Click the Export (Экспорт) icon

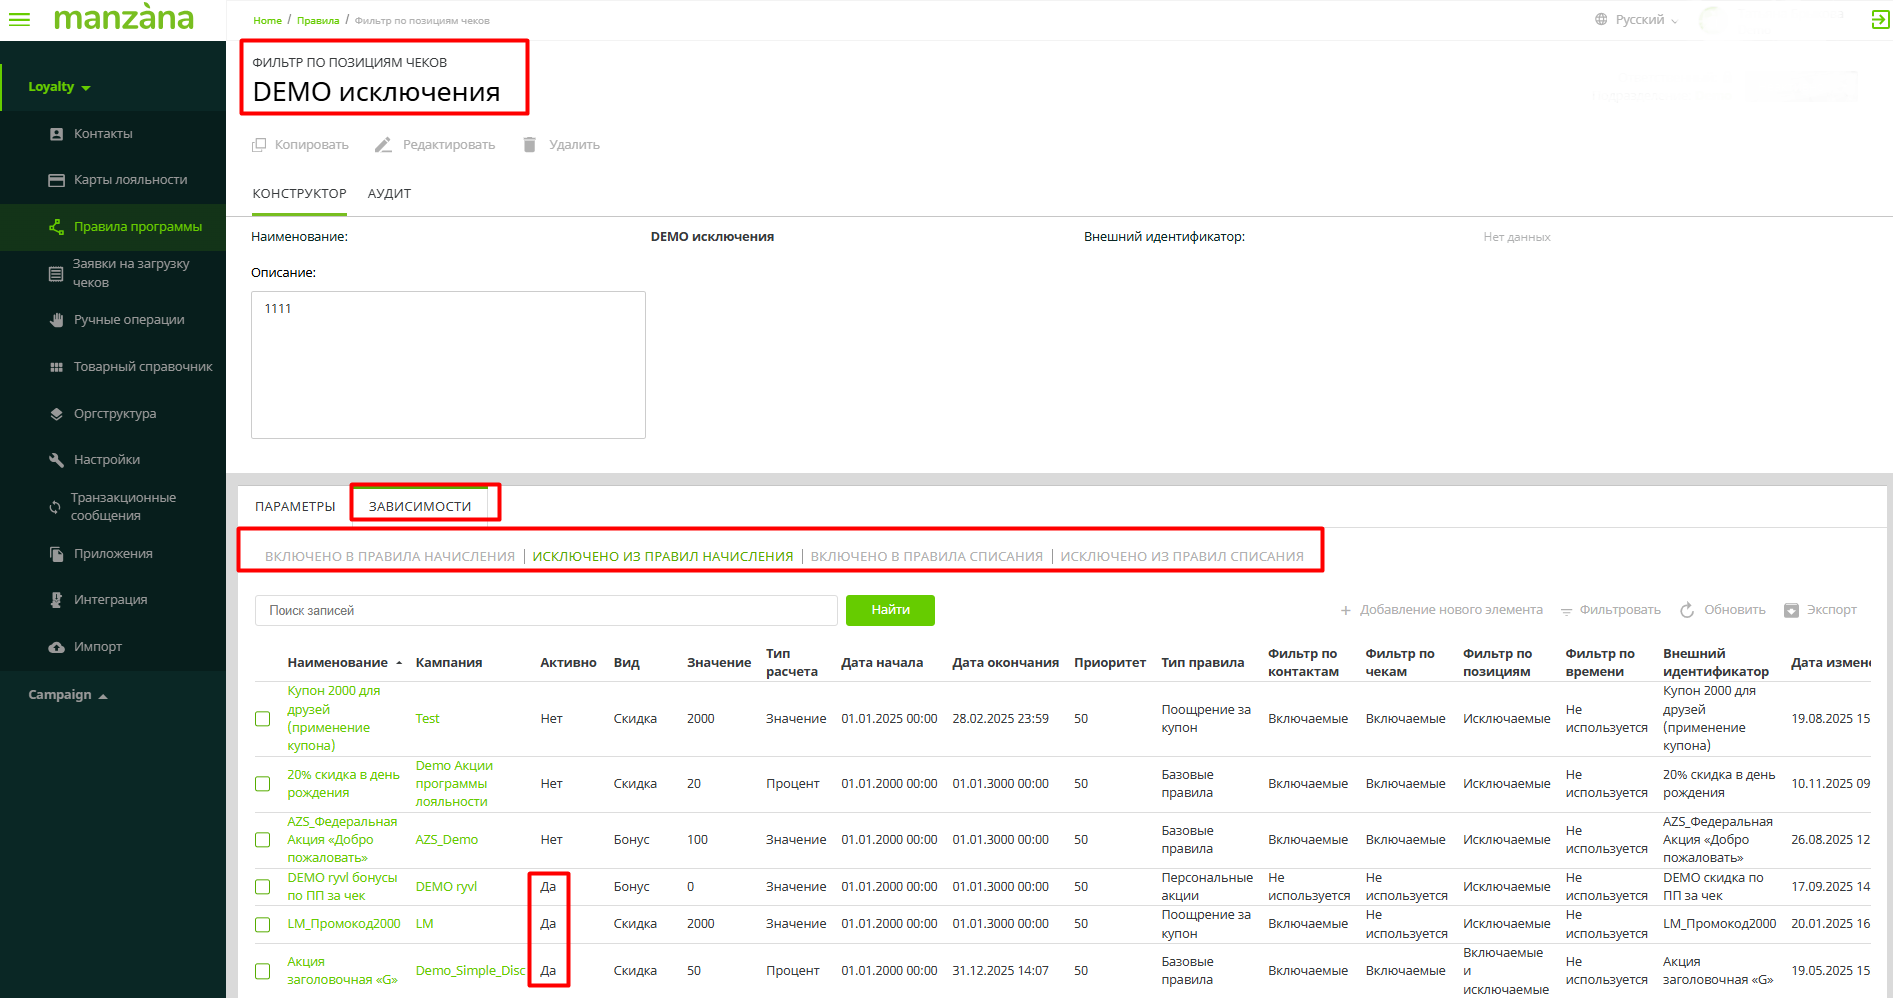(1791, 610)
